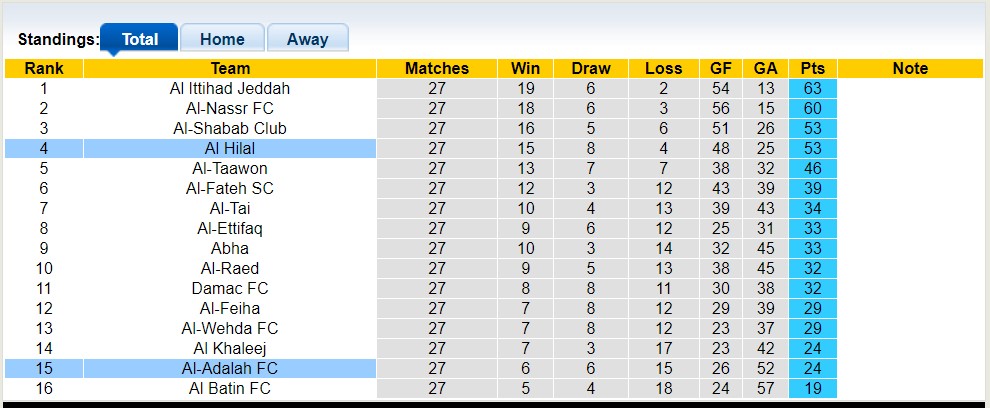Click the Total standings tab
This screenshot has width=990, height=408.
click(140, 39)
